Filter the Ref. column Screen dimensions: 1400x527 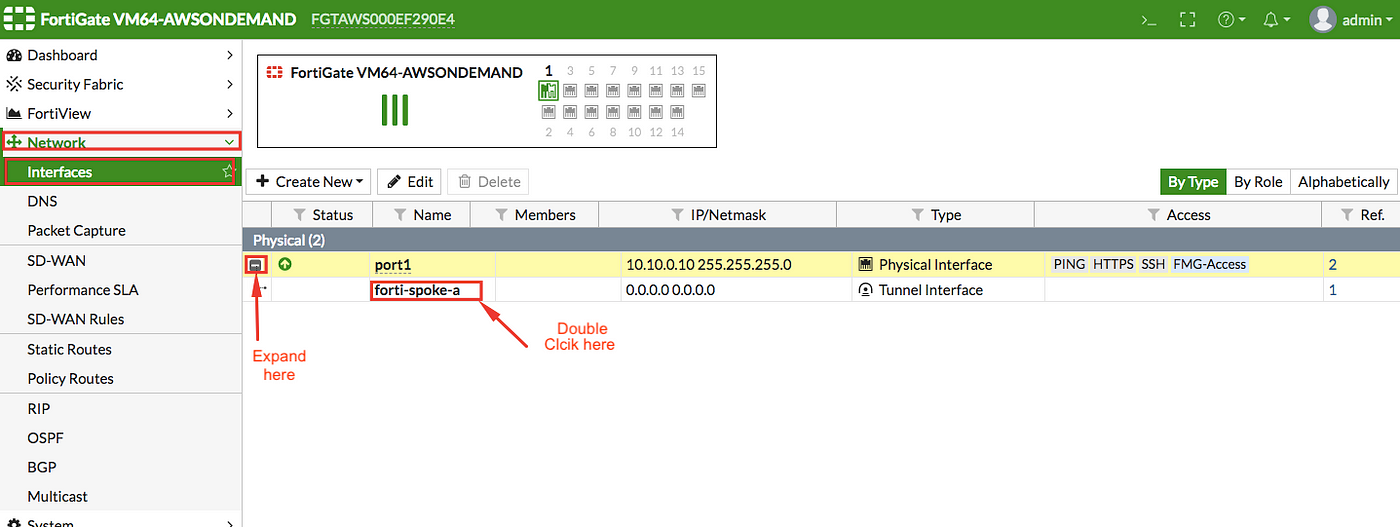coord(1346,214)
